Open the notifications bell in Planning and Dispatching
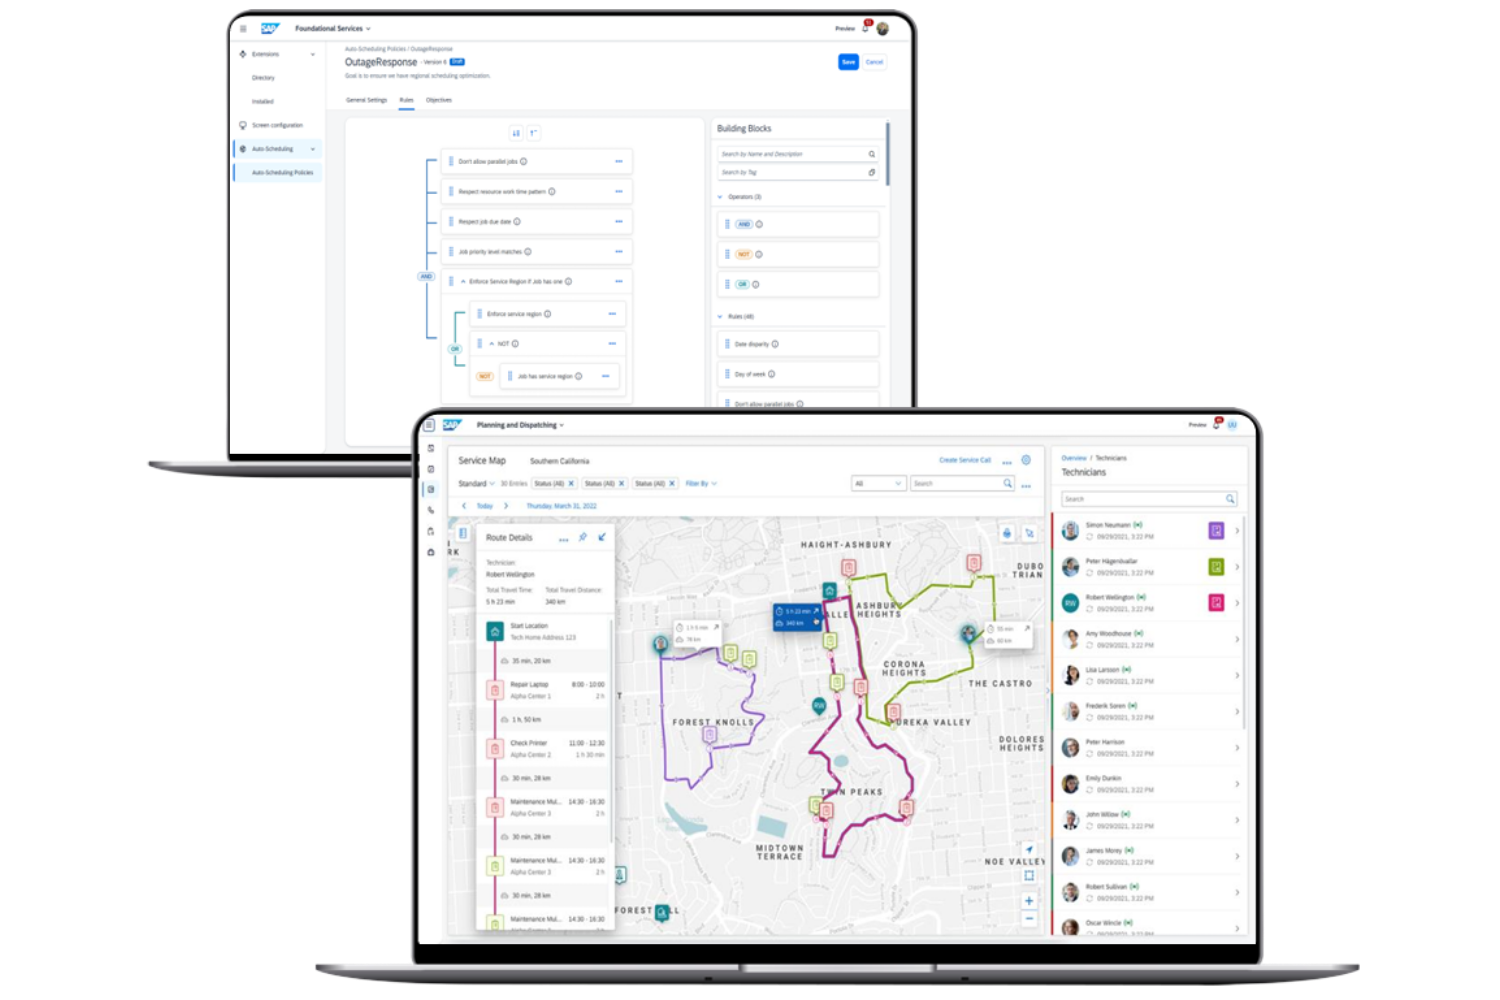 pyautogui.click(x=1217, y=424)
